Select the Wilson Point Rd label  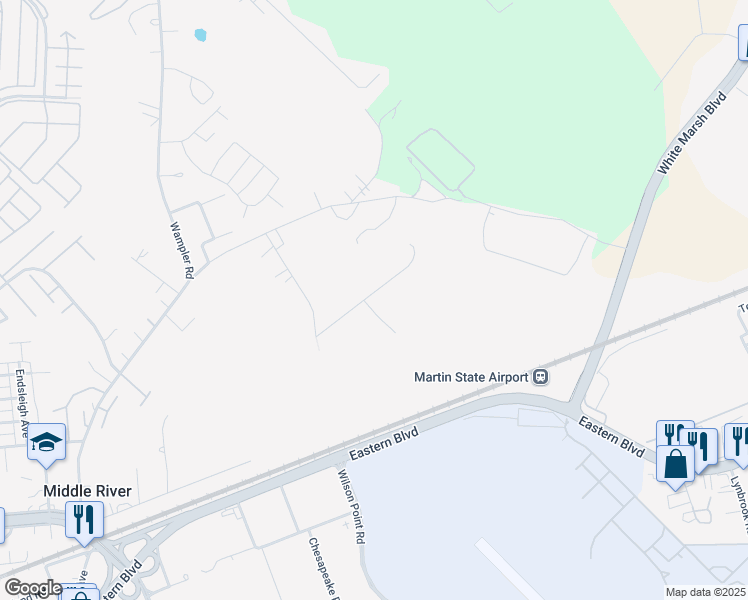click(352, 507)
